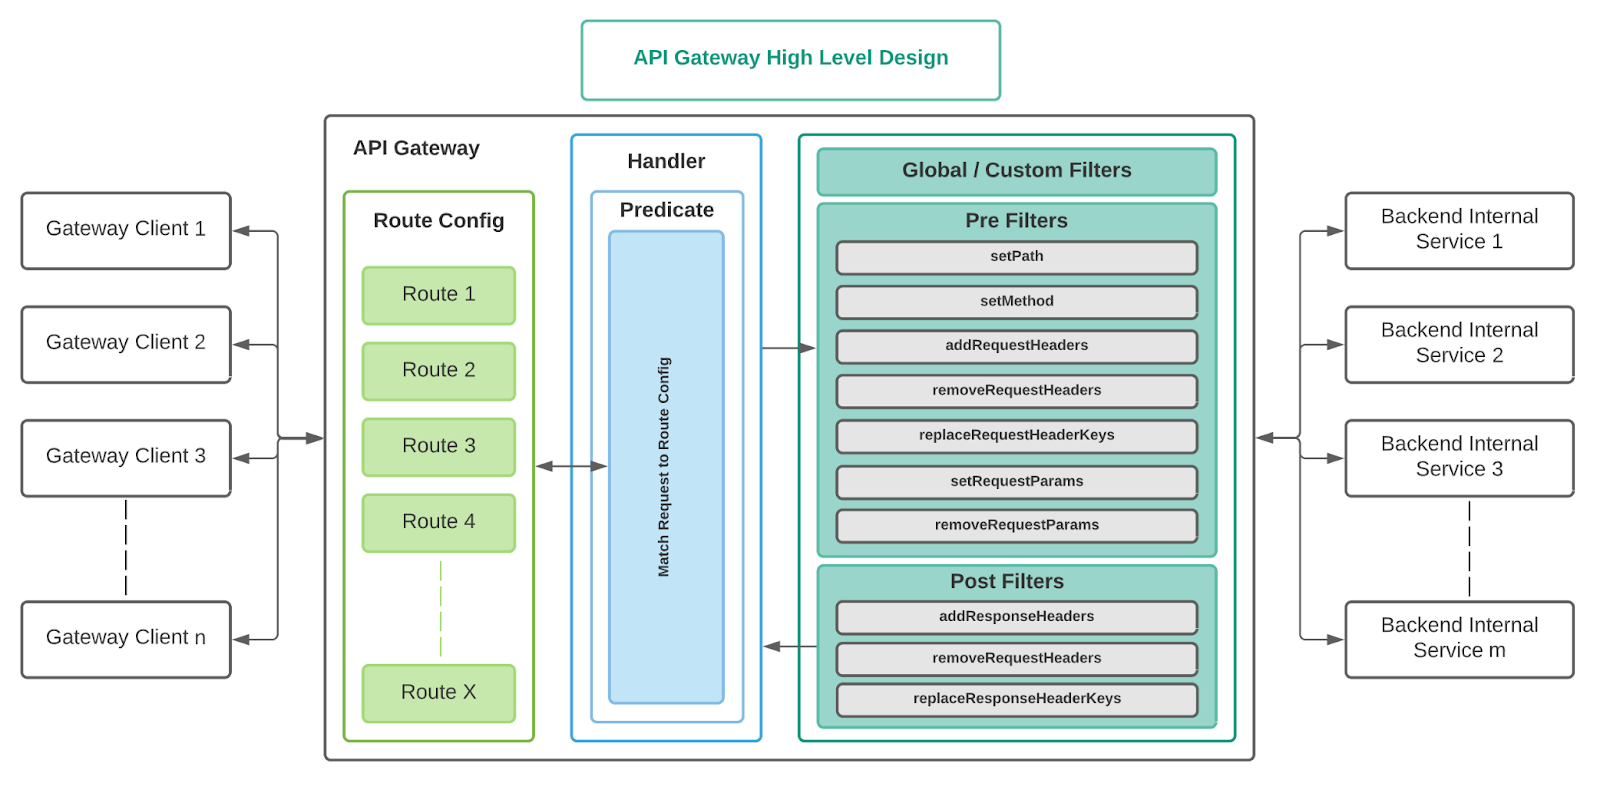Select the Gateway Client n box
1600x785 pixels.
point(126,639)
